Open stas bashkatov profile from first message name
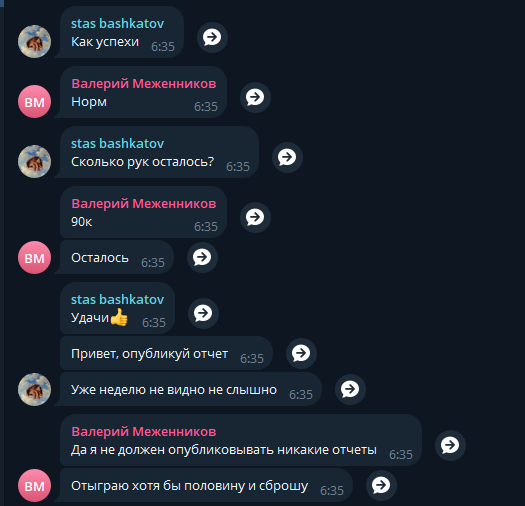 tap(118, 23)
